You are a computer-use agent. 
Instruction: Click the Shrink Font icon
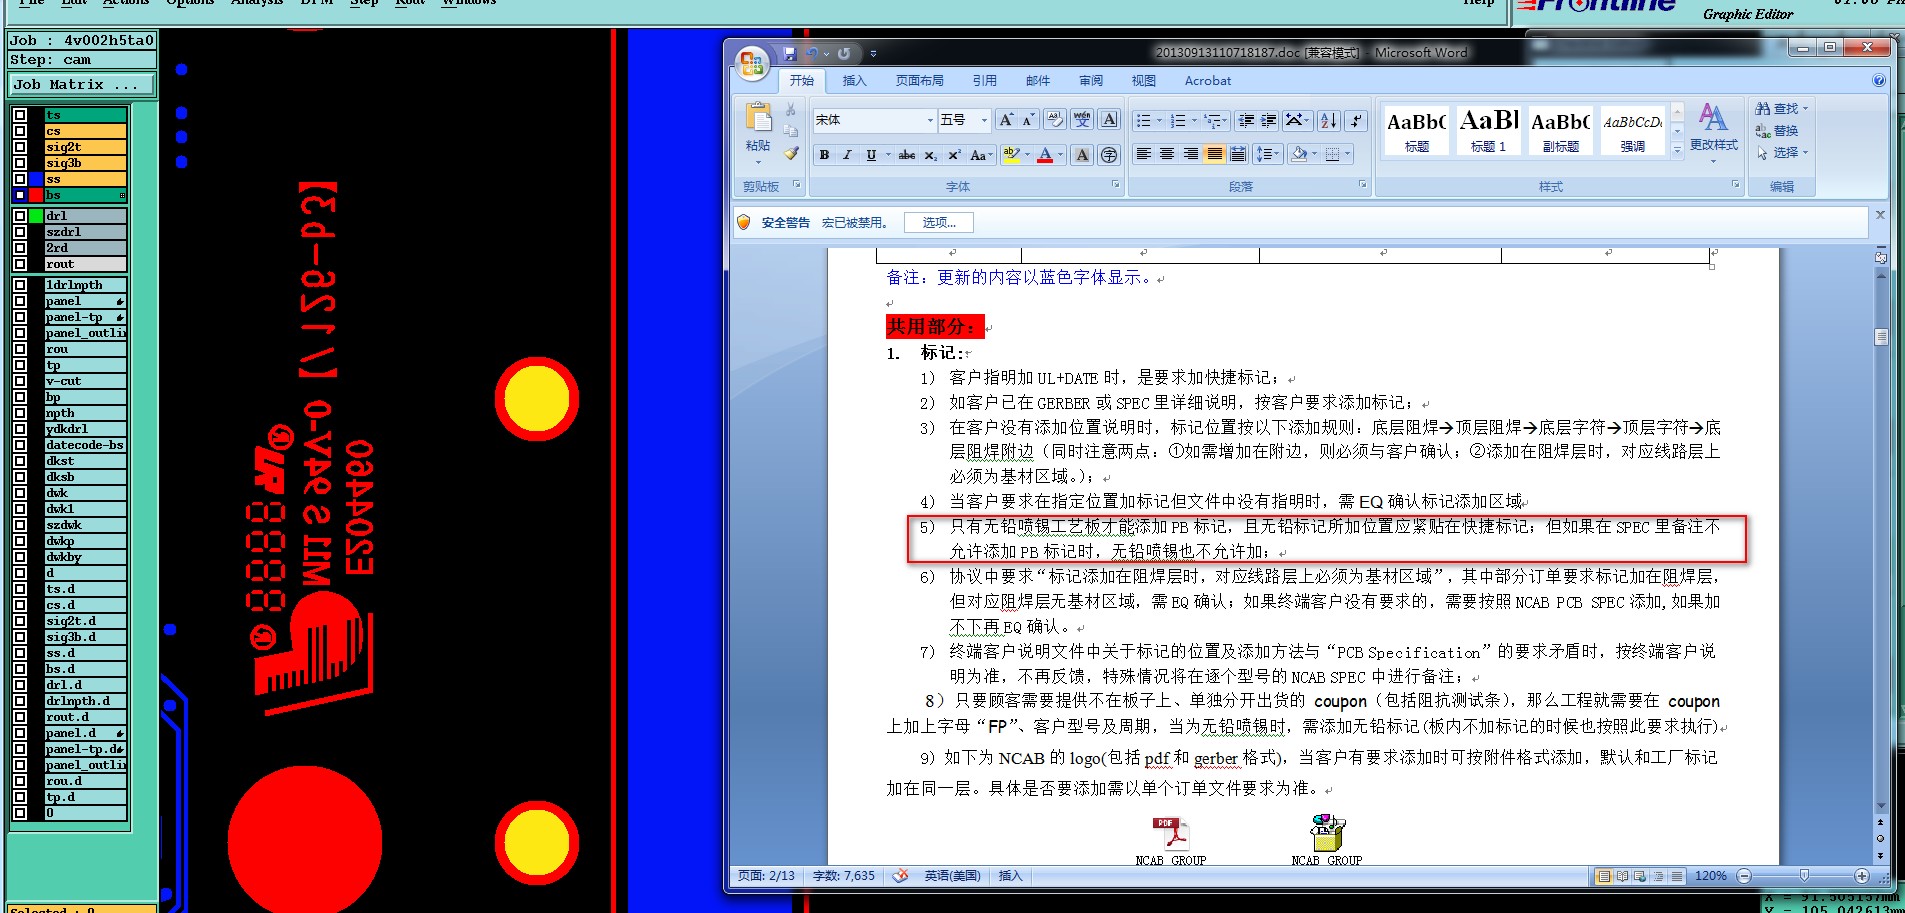coord(1029,120)
